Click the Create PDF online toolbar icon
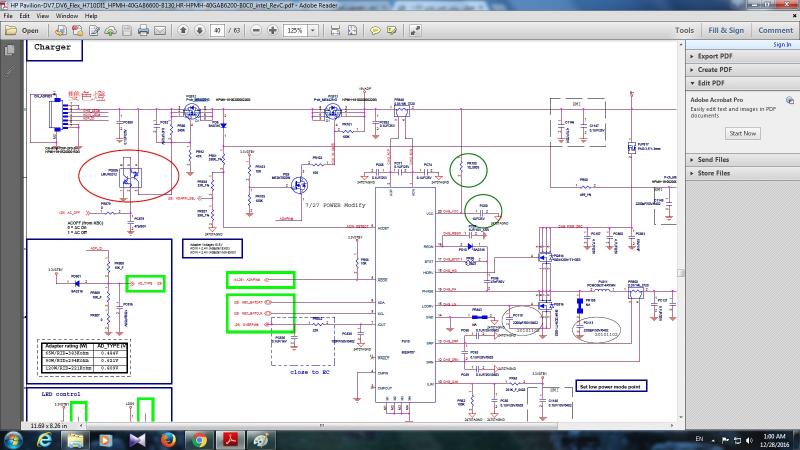Image resolution: width=800 pixels, height=450 pixels. coord(61,31)
